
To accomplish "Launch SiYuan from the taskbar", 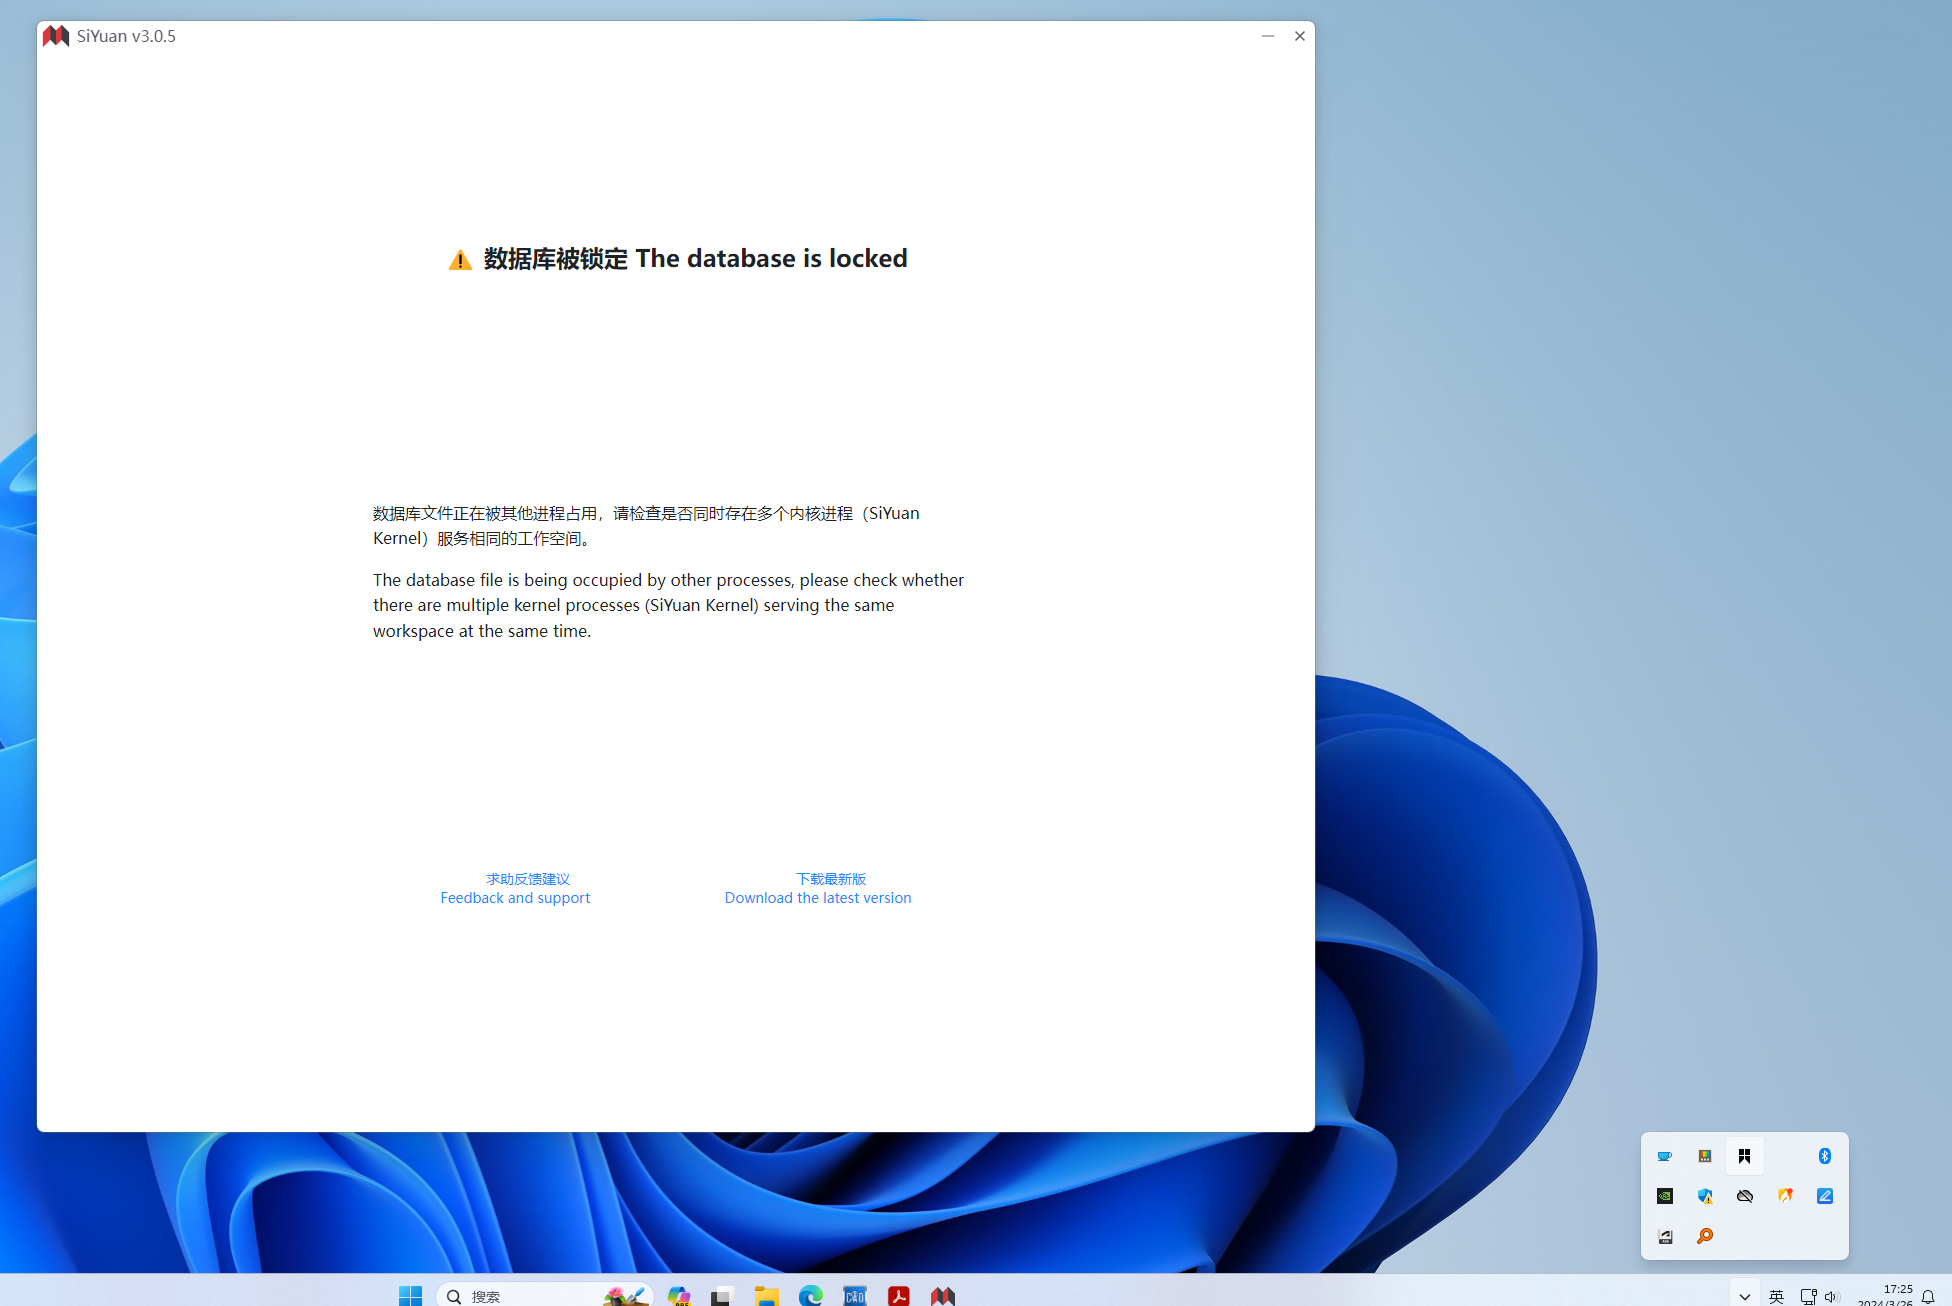I will point(942,1294).
